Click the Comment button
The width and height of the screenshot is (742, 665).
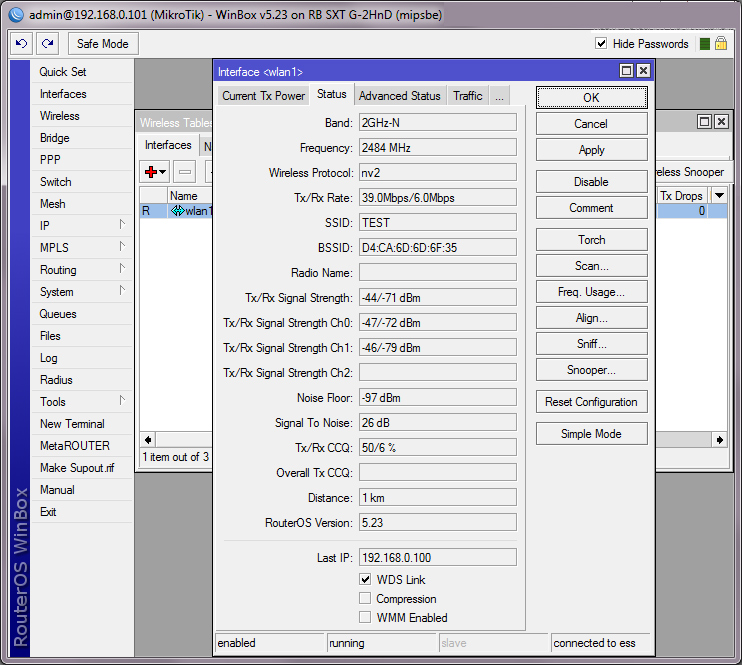point(592,208)
